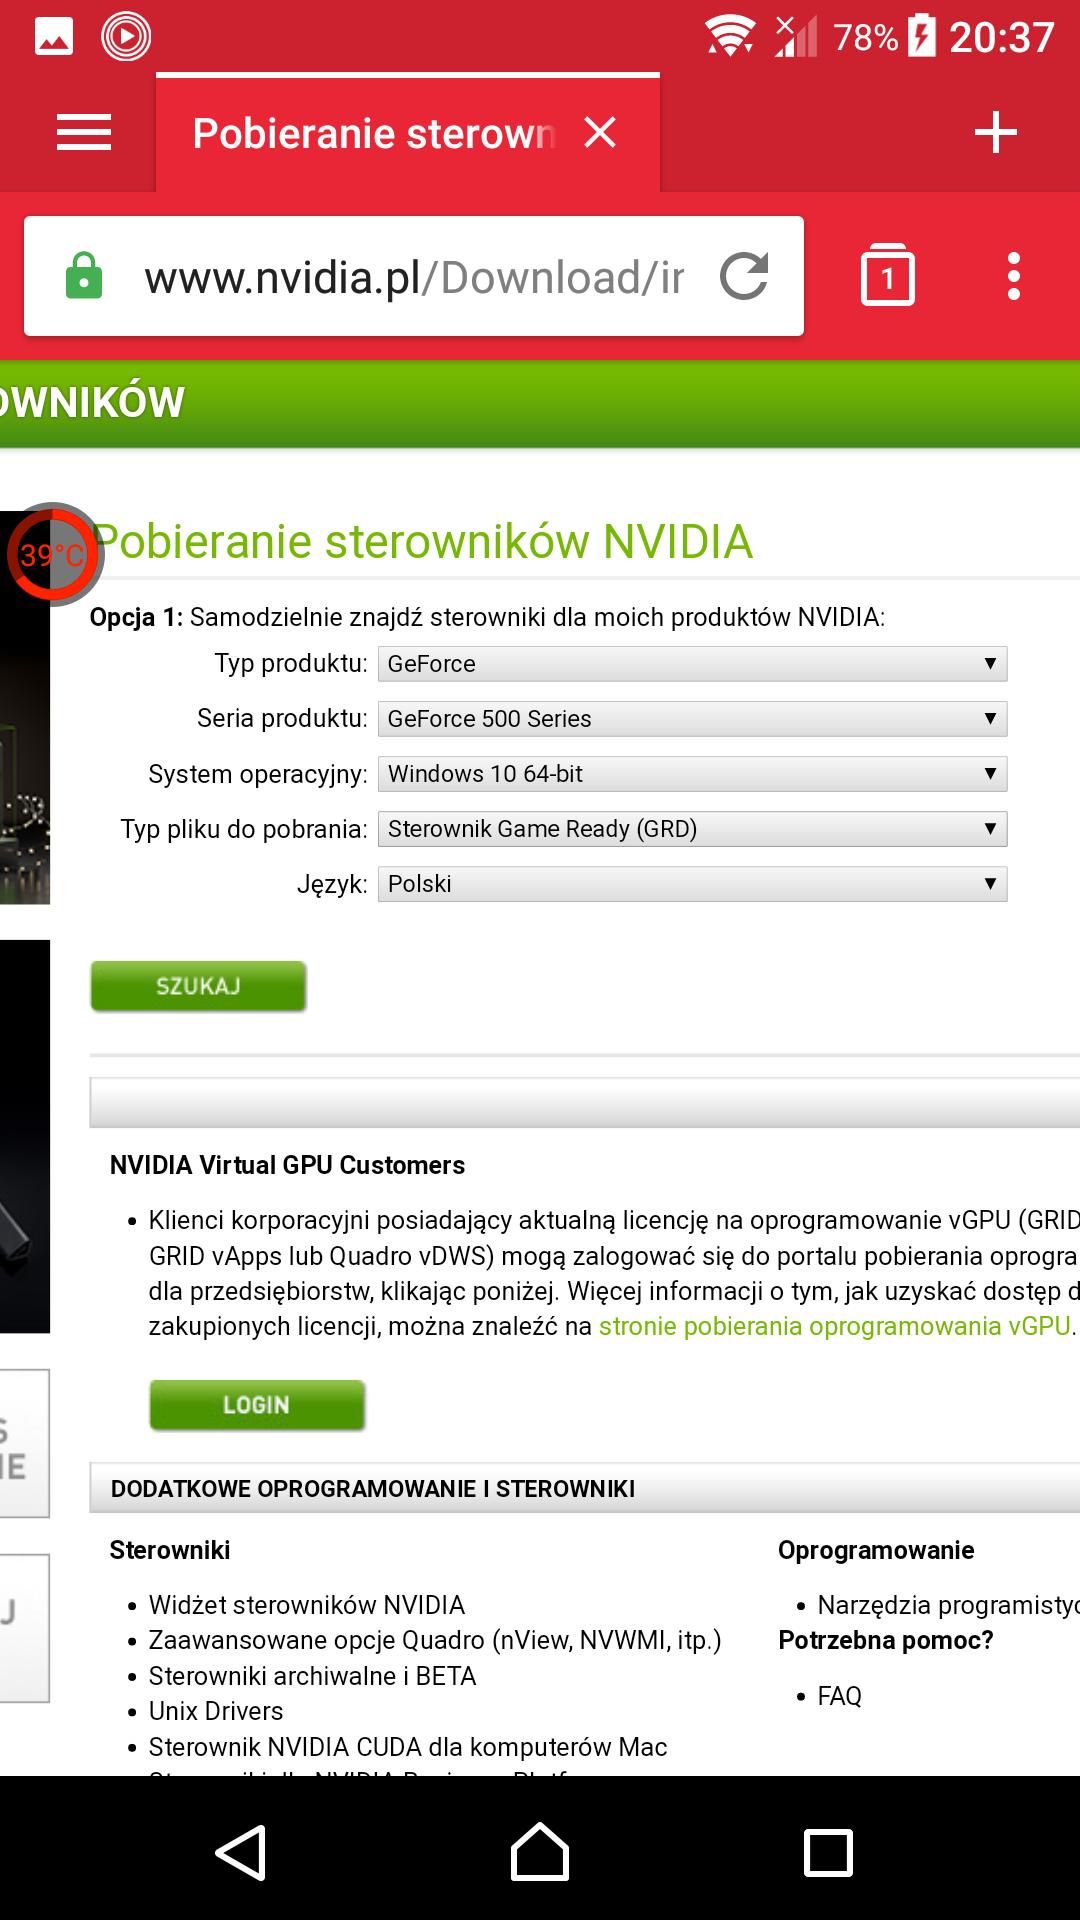The height and width of the screenshot is (1920, 1080).
Task: Open the System operacyjny dropdown
Action: [x=691, y=774]
